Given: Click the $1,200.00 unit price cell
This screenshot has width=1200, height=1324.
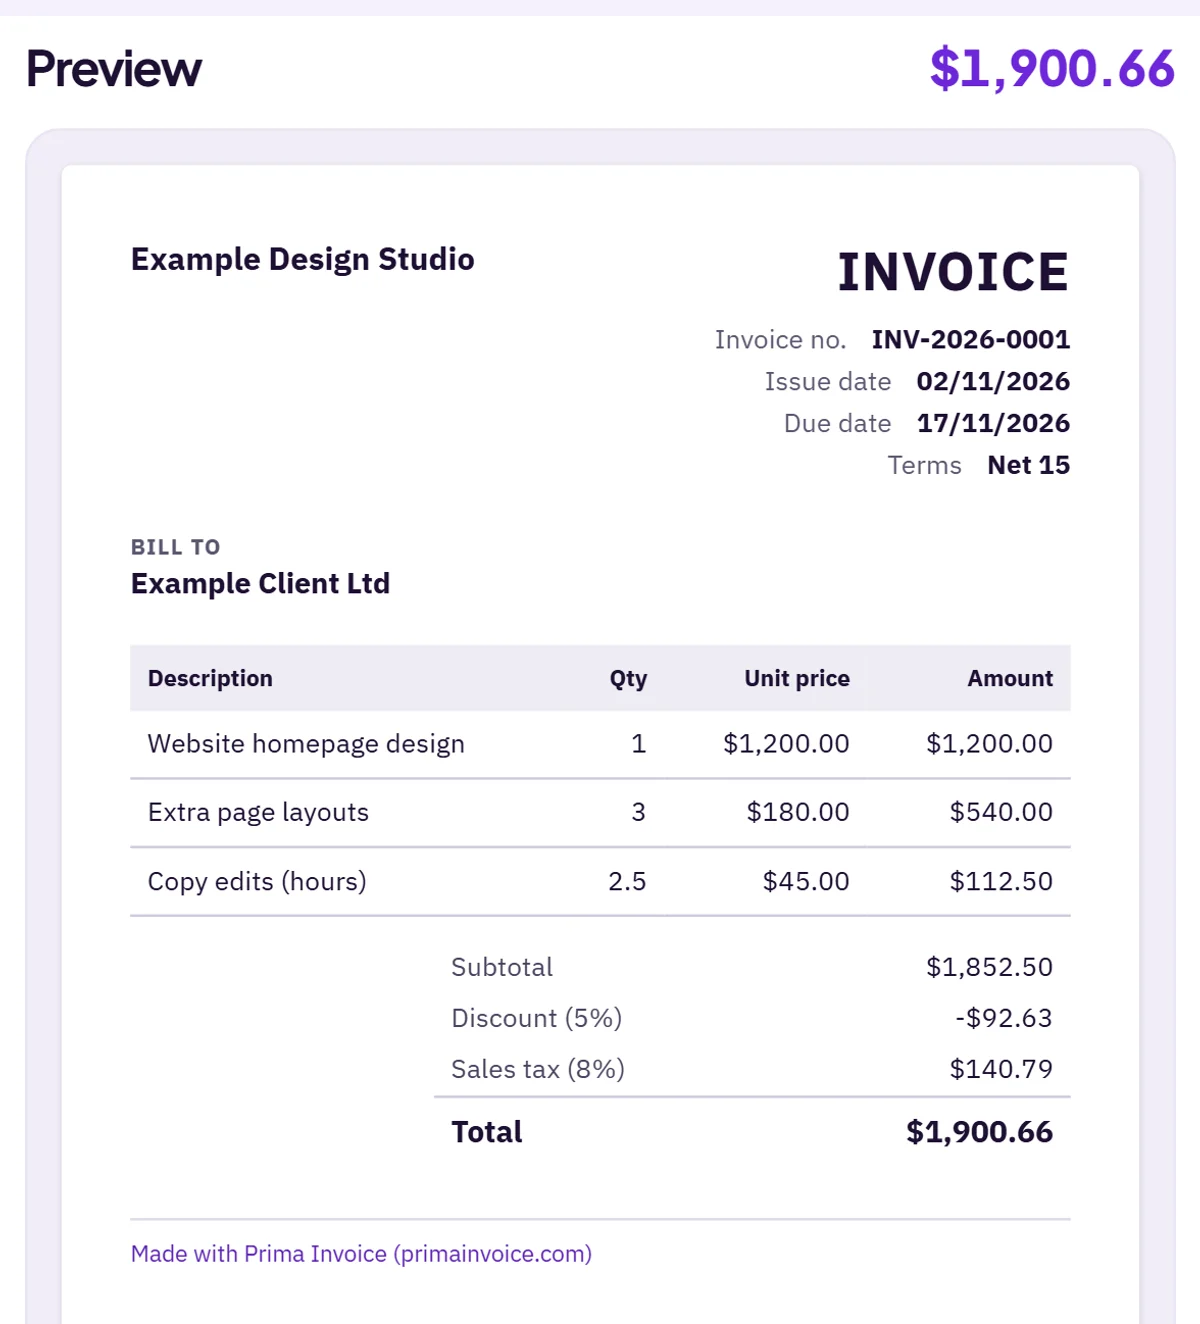Looking at the screenshot, I should tap(786, 744).
